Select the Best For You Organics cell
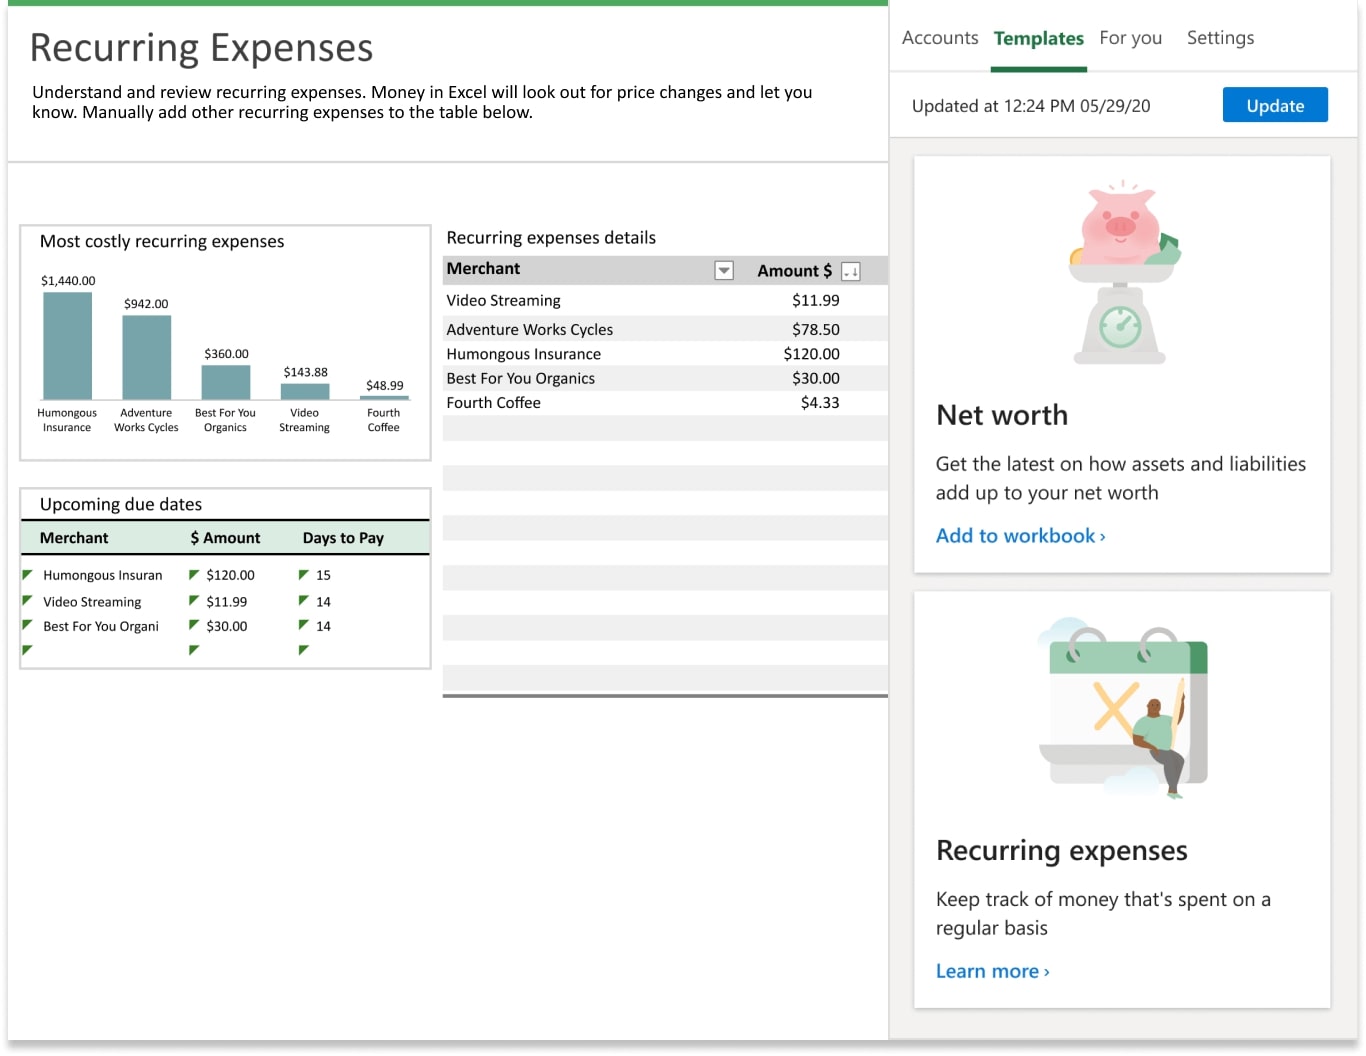 click(520, 378)
